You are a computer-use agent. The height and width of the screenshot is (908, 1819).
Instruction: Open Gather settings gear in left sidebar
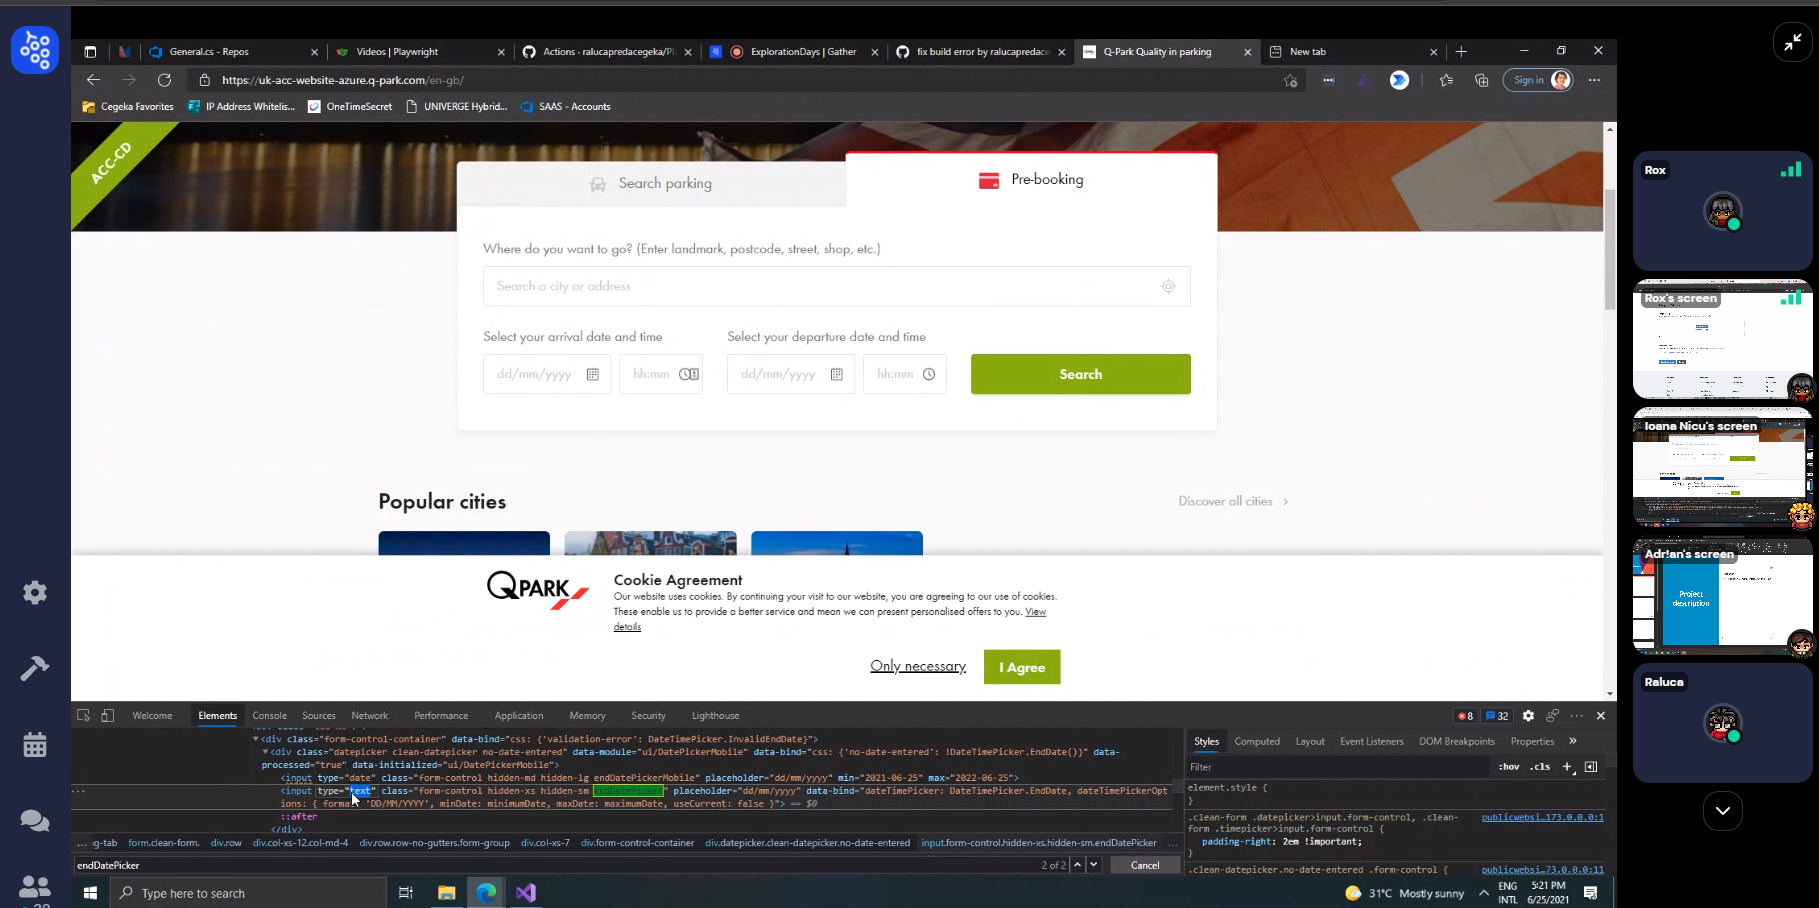(35, 592)
